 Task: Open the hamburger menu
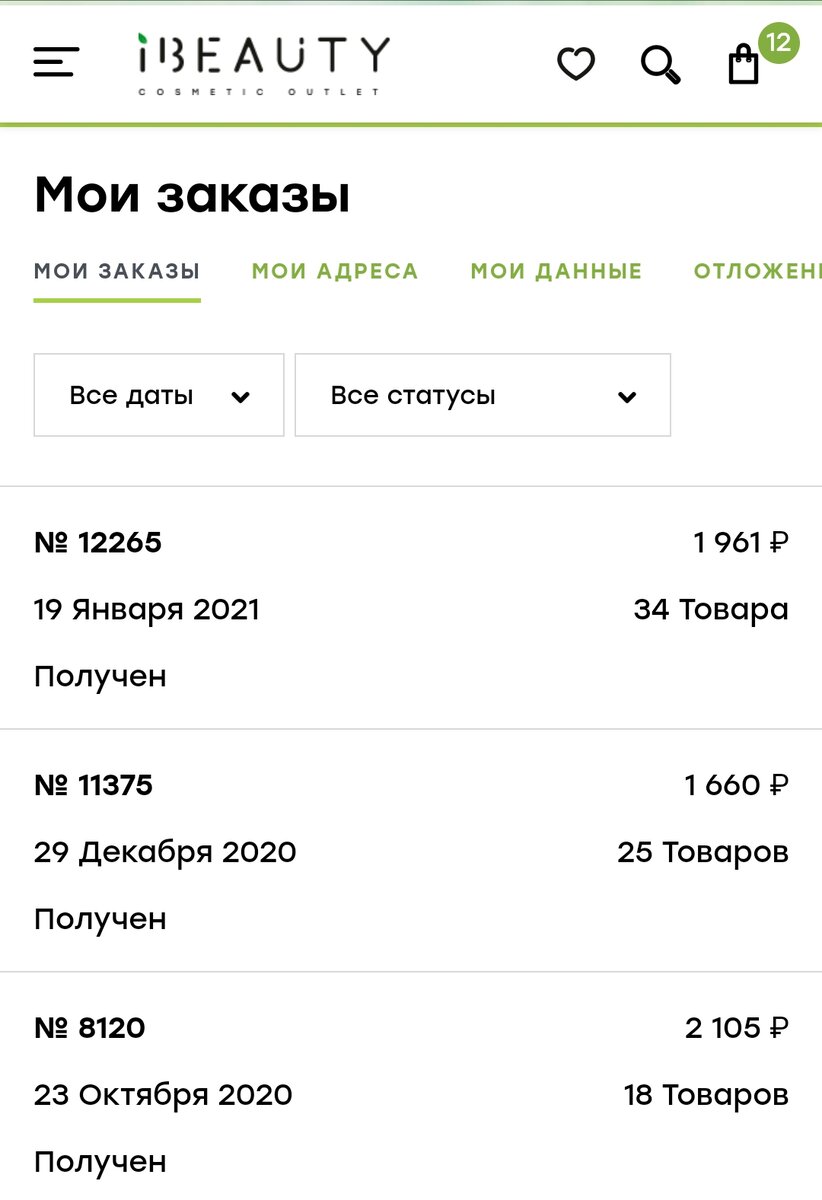[x=56, y=62]
